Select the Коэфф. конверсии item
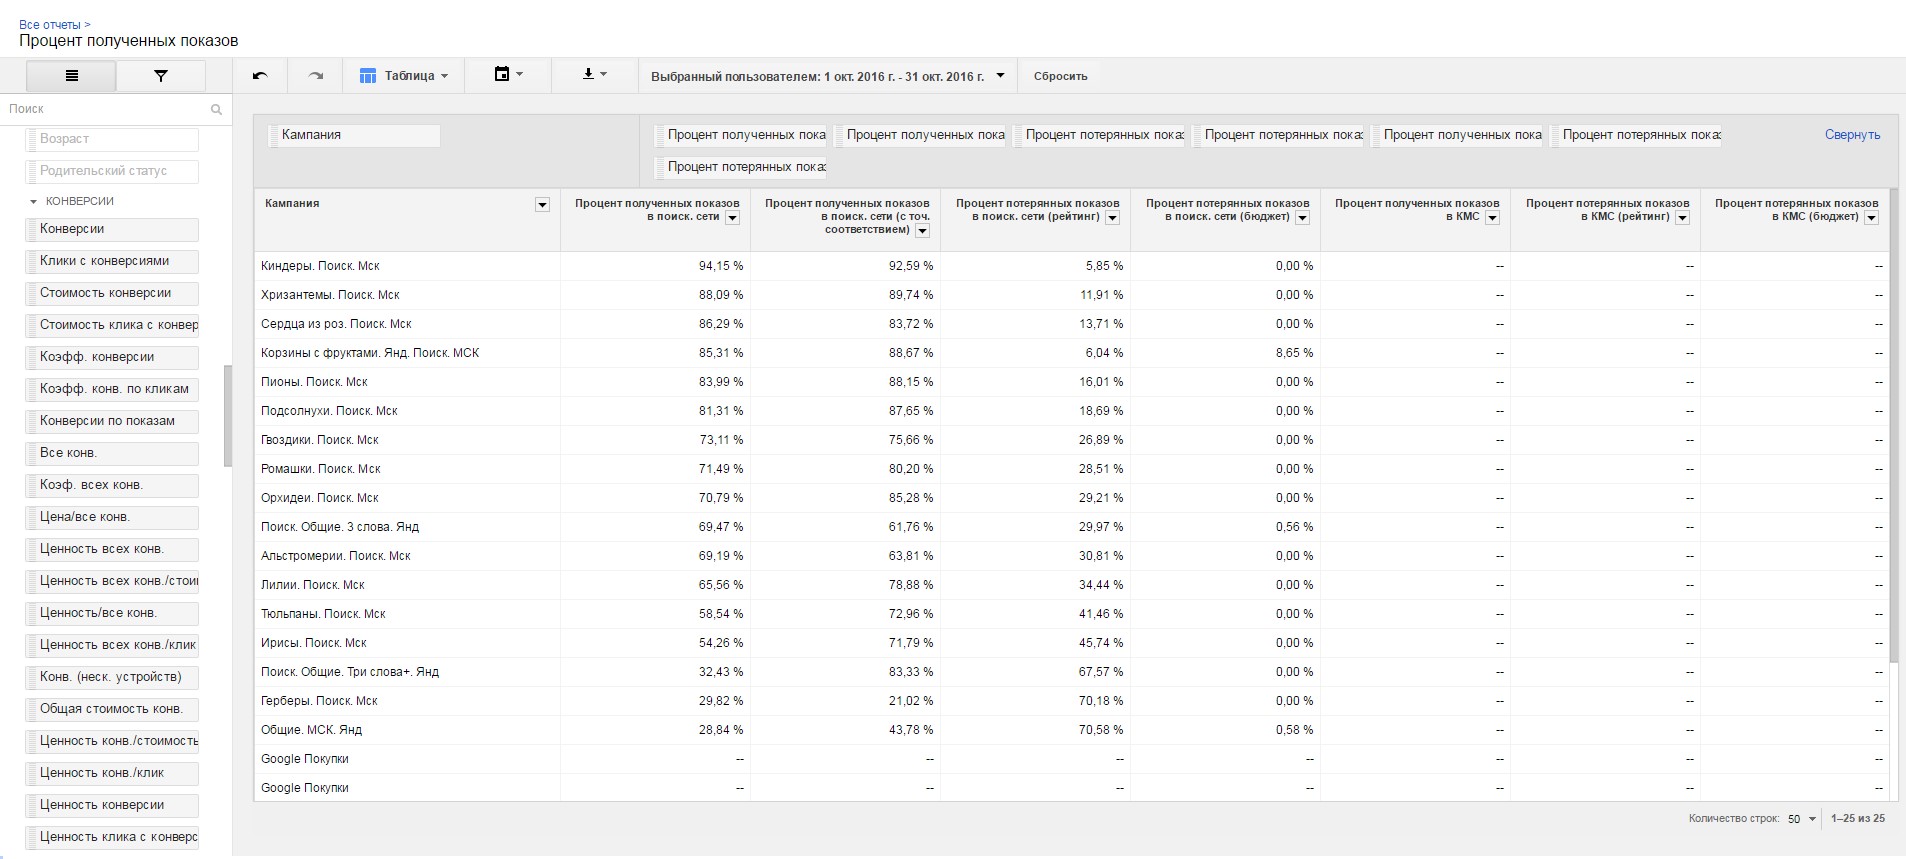The height and width of the screenshot is (859, 1906). [112, 357]
